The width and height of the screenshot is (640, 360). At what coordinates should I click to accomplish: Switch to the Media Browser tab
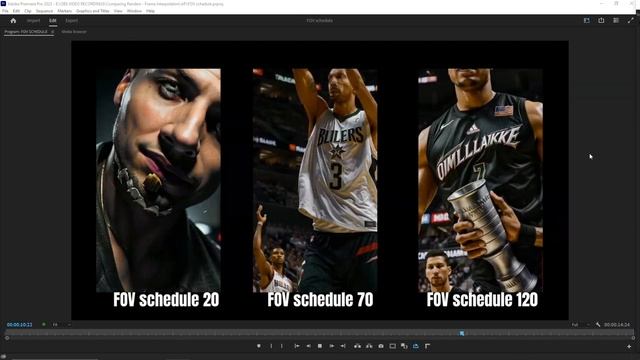pyautogui.click(x=74, y=31)
